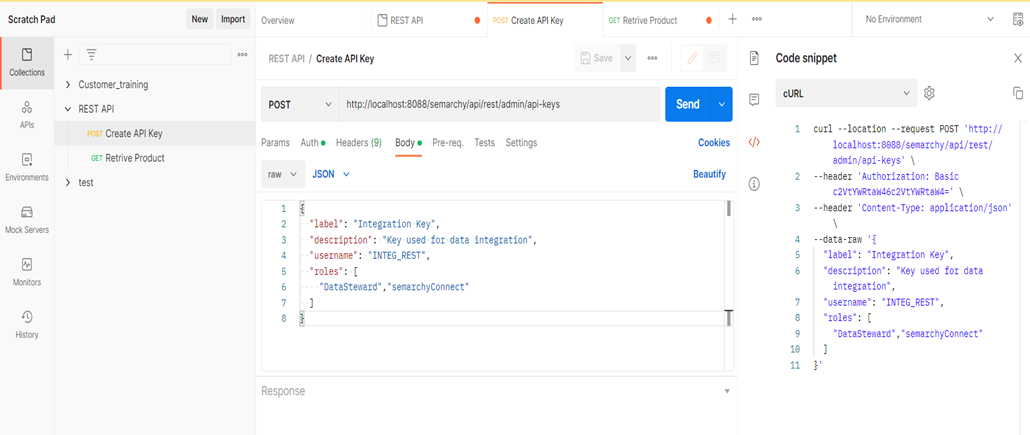Expand the test collection
Screen dimensions: 1030x435
68,183
